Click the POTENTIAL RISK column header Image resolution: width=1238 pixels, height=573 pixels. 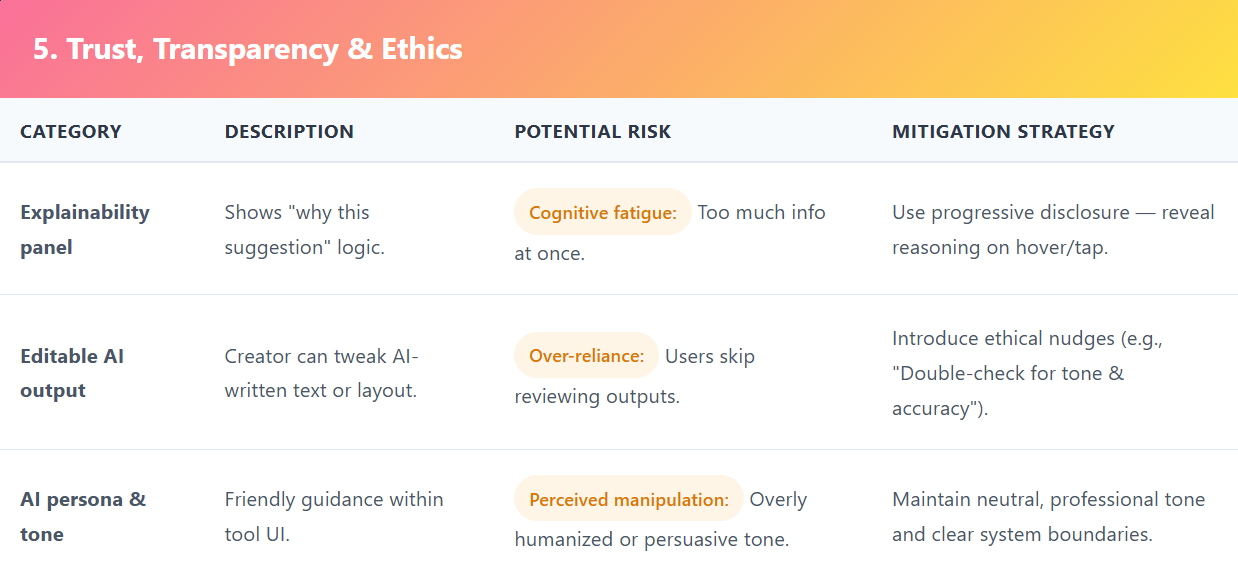point(592,131)
